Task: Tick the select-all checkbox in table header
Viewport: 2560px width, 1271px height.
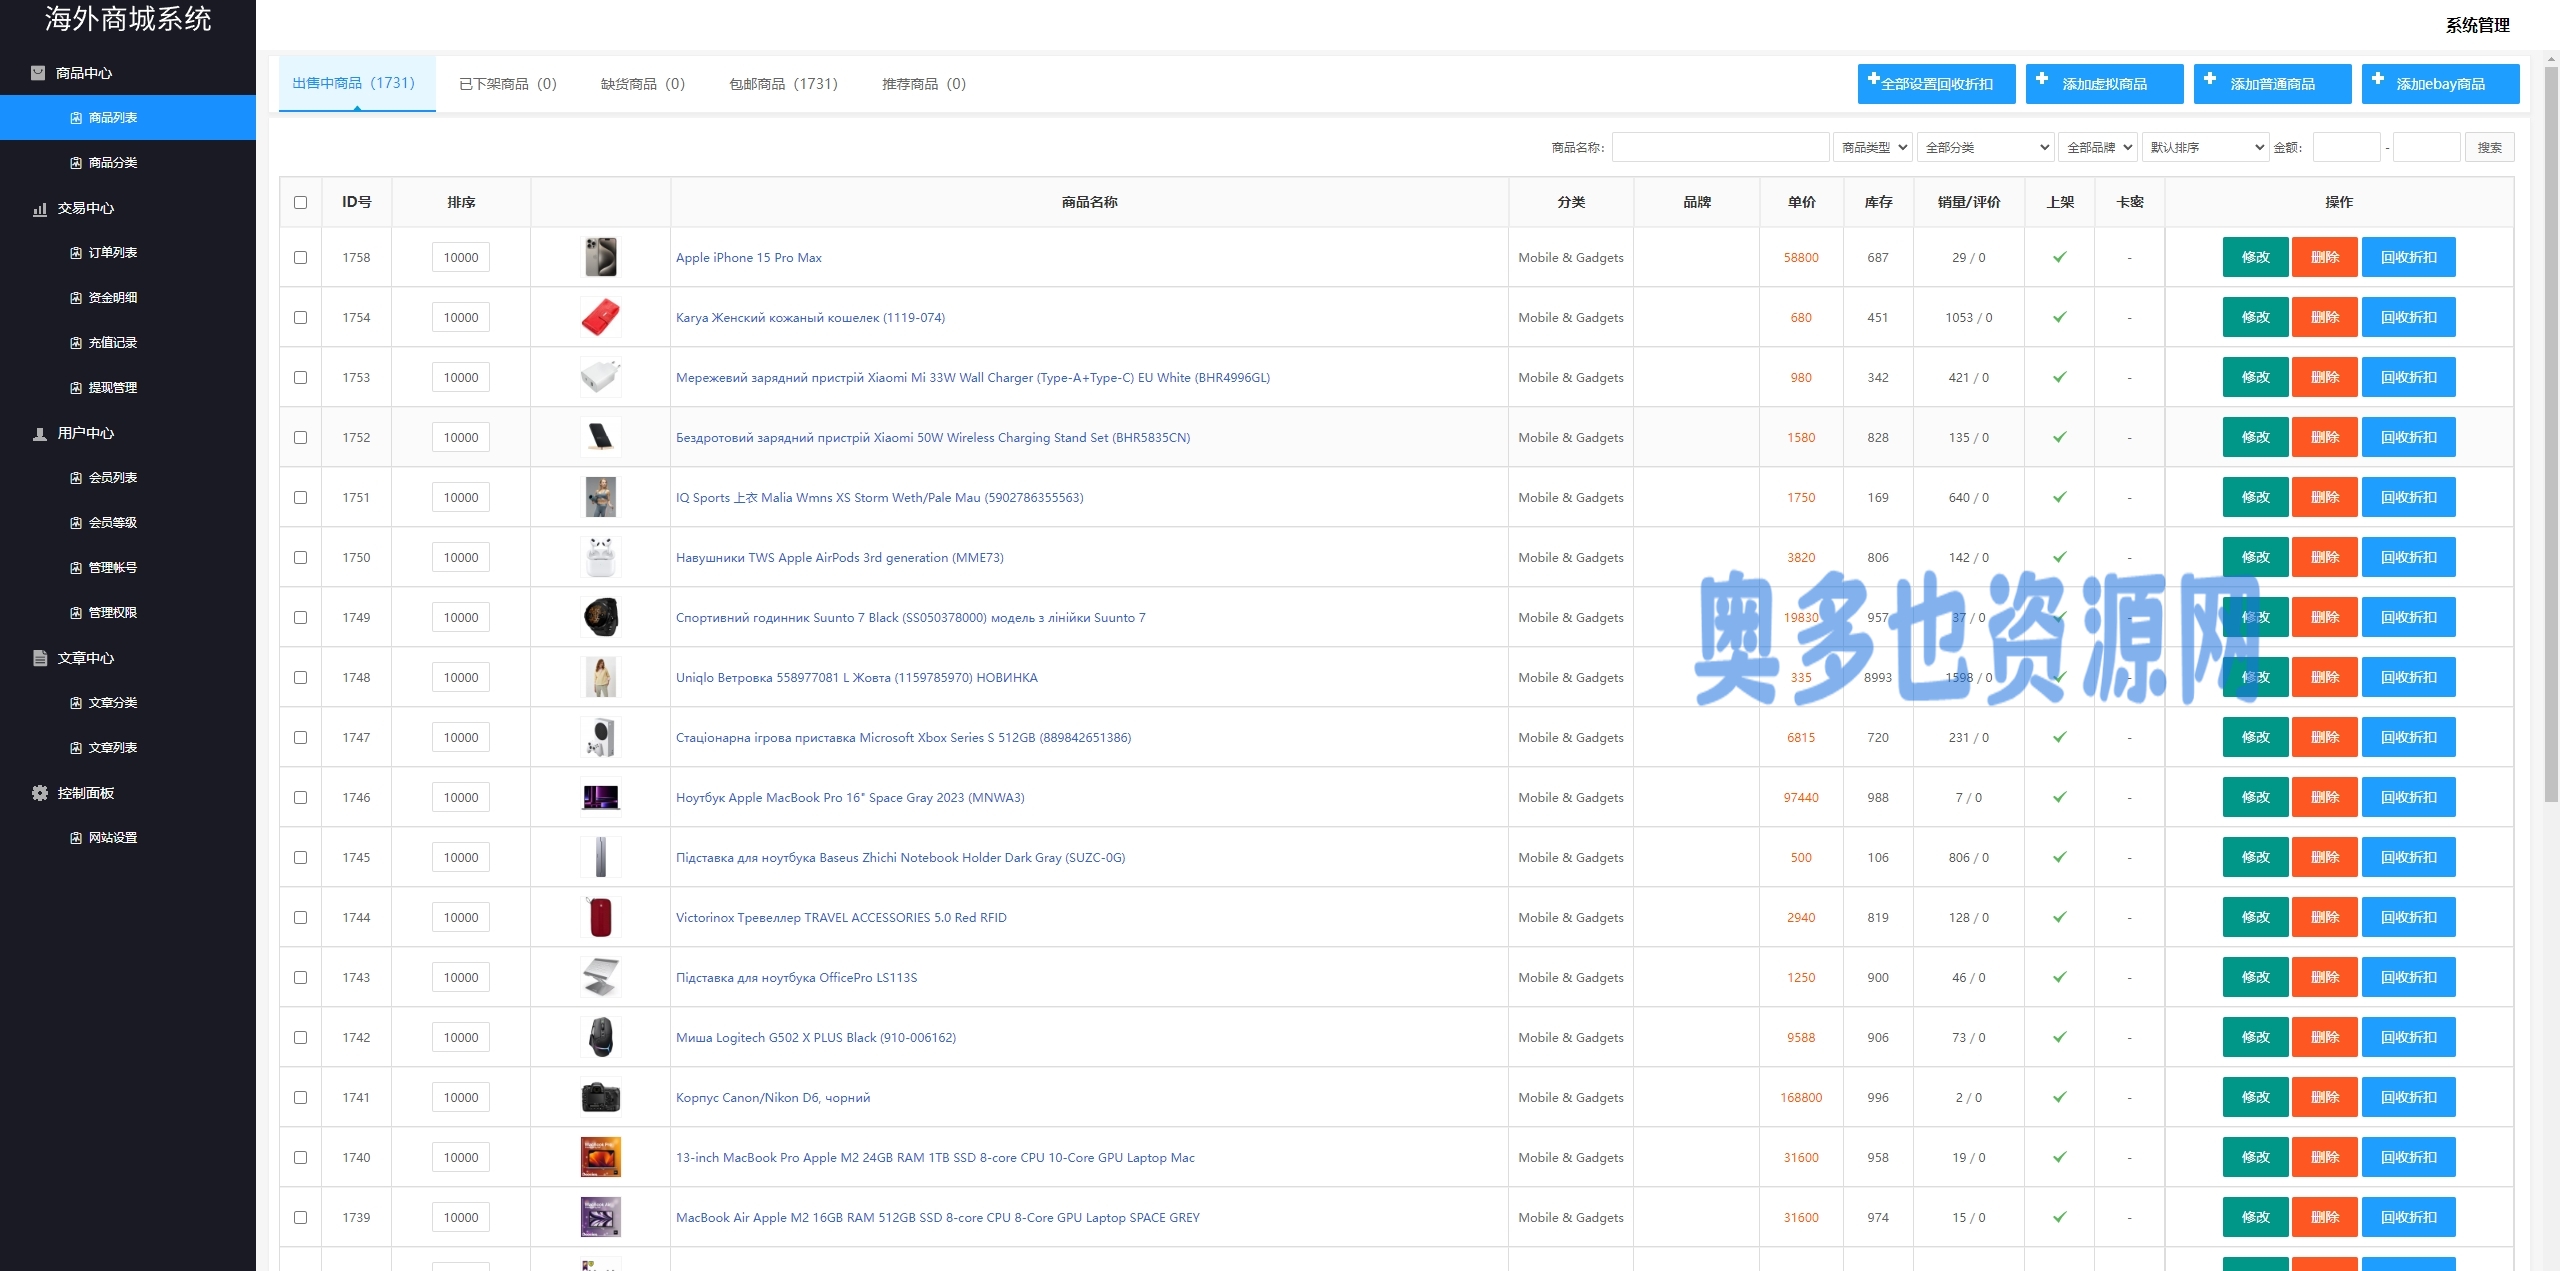Action: 300,202
